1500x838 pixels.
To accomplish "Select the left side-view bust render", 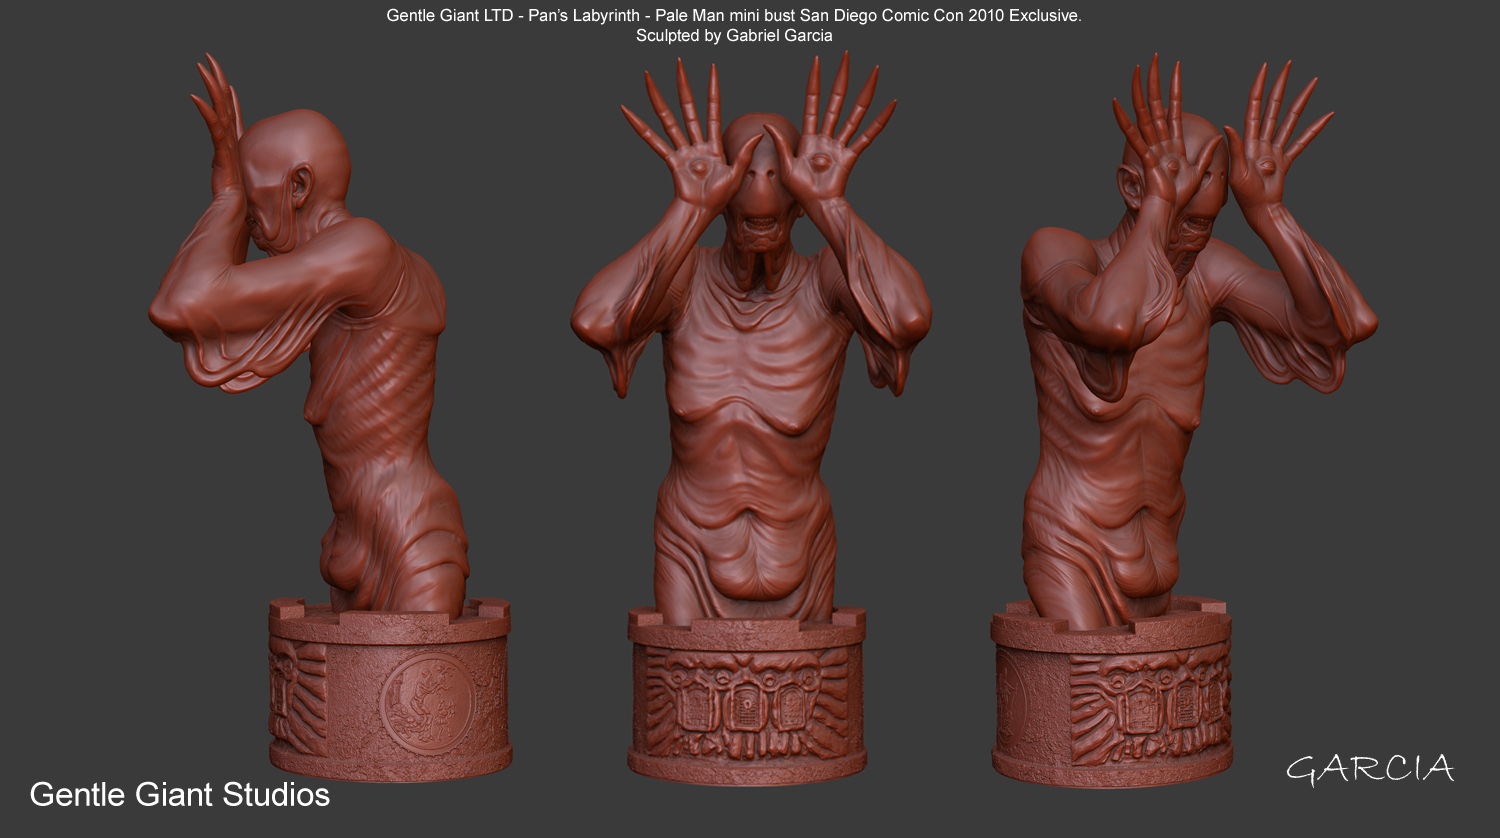I will click(x=330, y=418).
